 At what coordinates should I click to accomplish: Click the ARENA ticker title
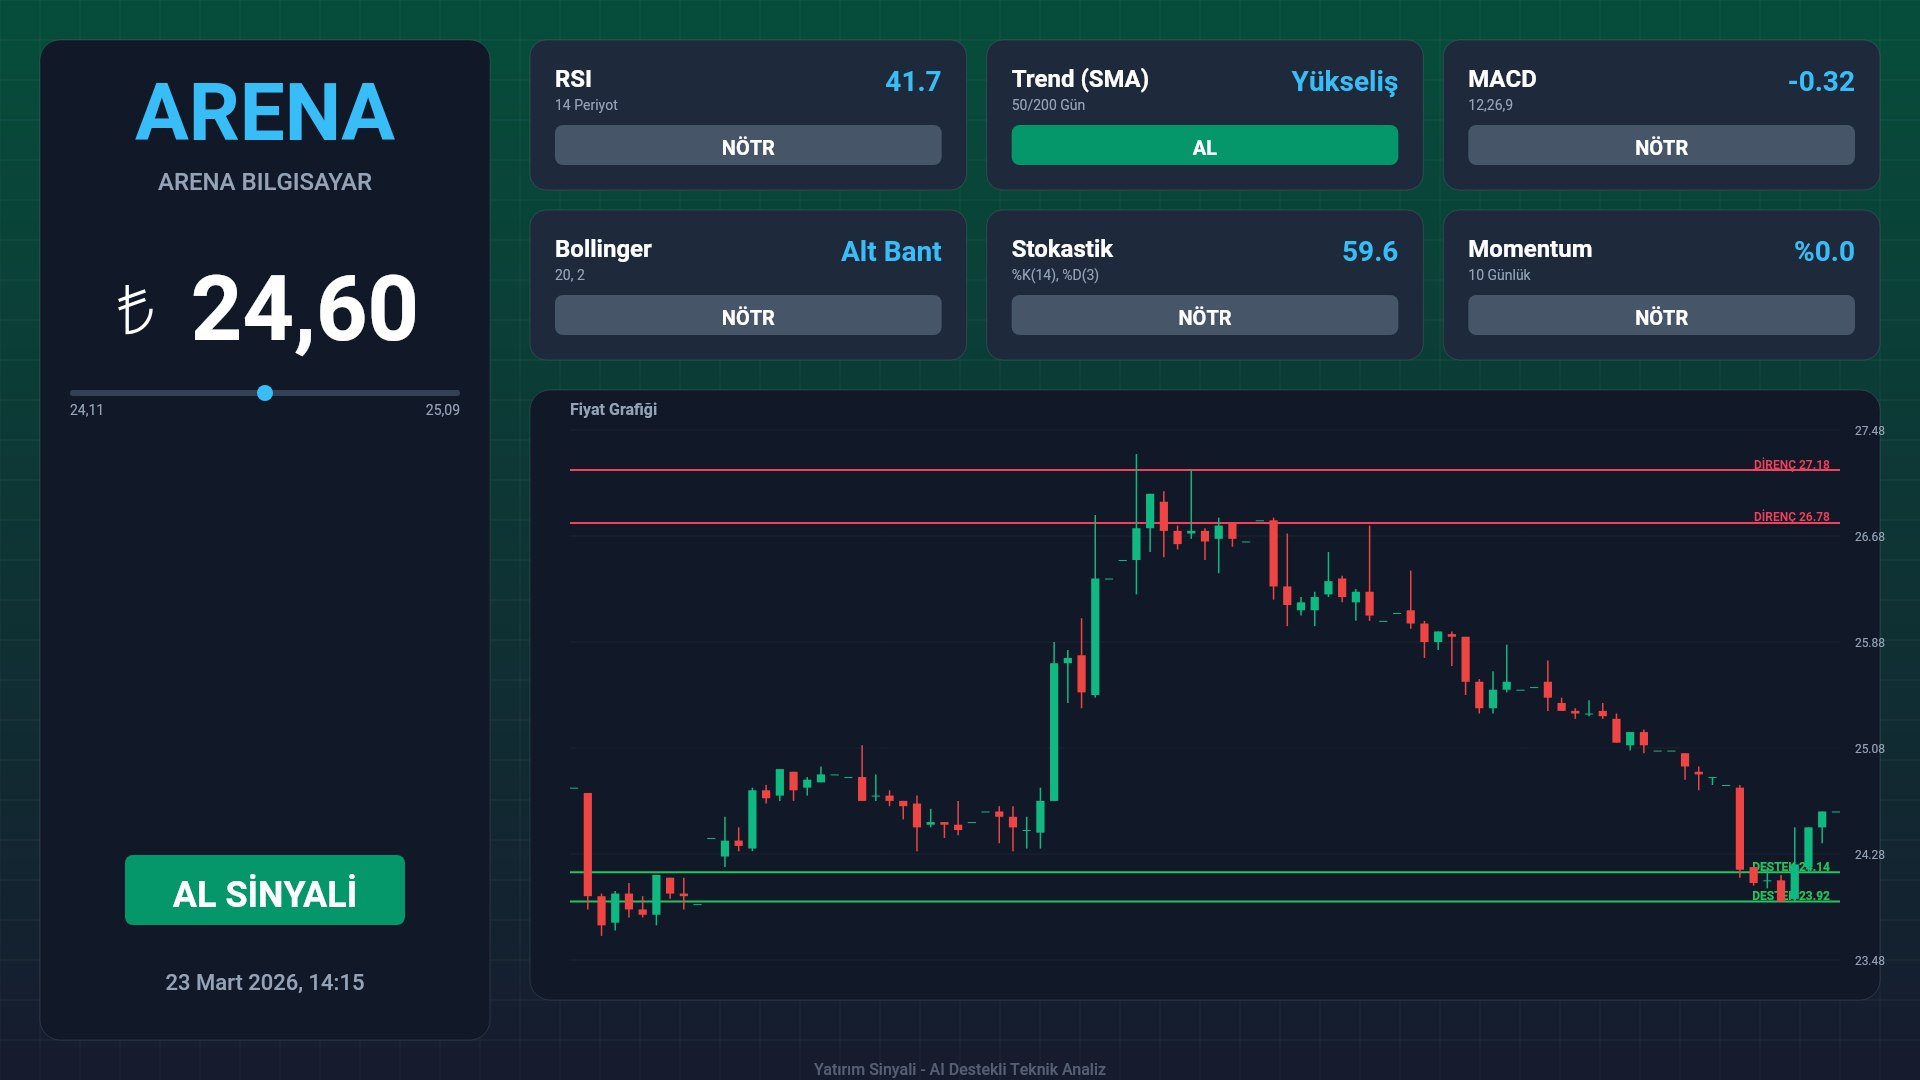coord(265,112)
